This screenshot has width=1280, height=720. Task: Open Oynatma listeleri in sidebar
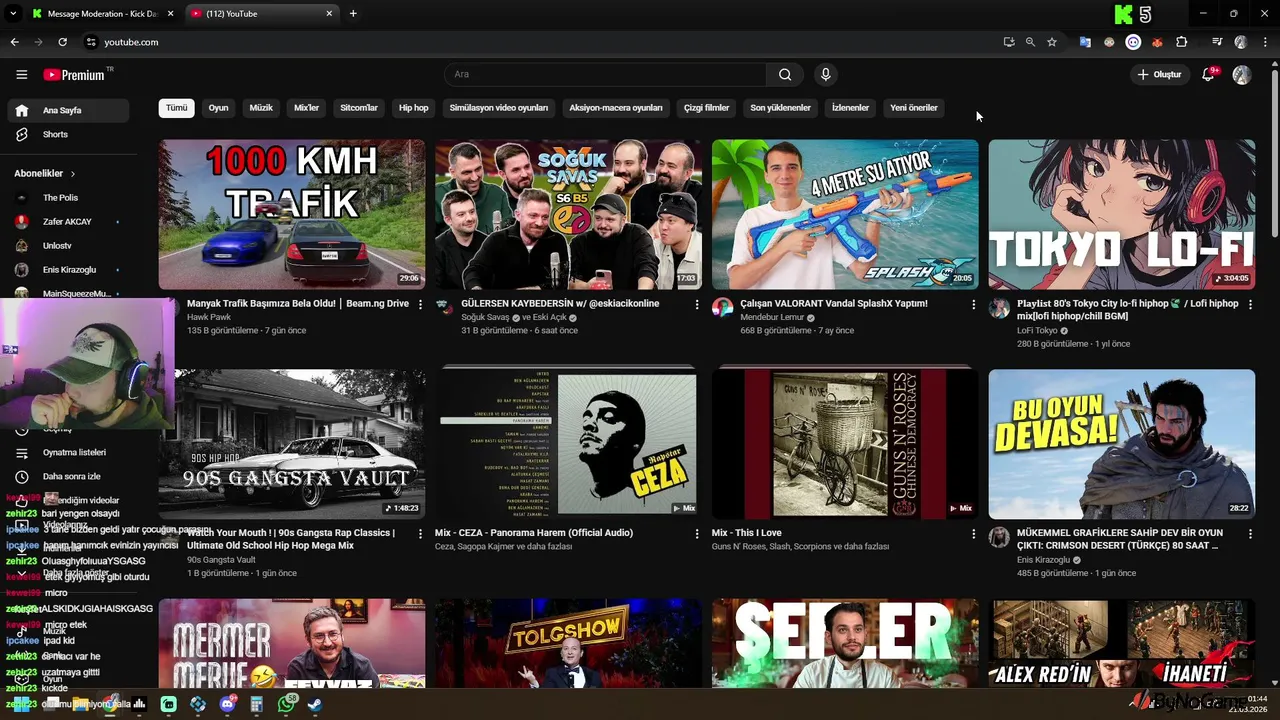[68, 453]
